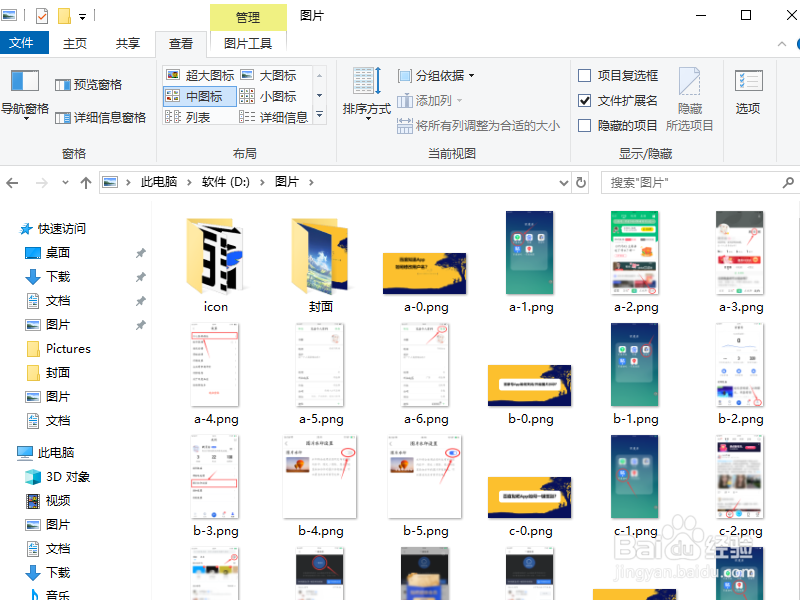This screenshot has height=600, width=800.
Task: Open the Sort by (排序方式) menu
Action: pos(366,94)
